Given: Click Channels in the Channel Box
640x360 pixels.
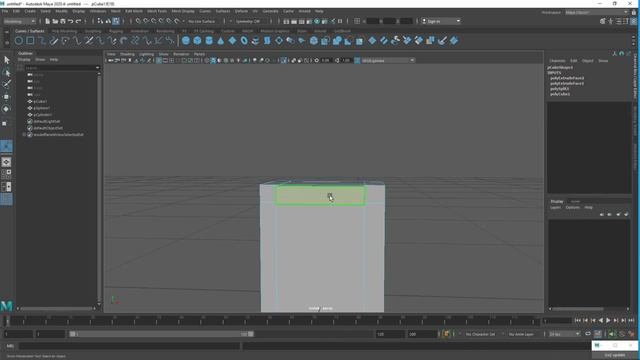Looking at the screenshot, I should pyautogui.click(x=557, y=61).
